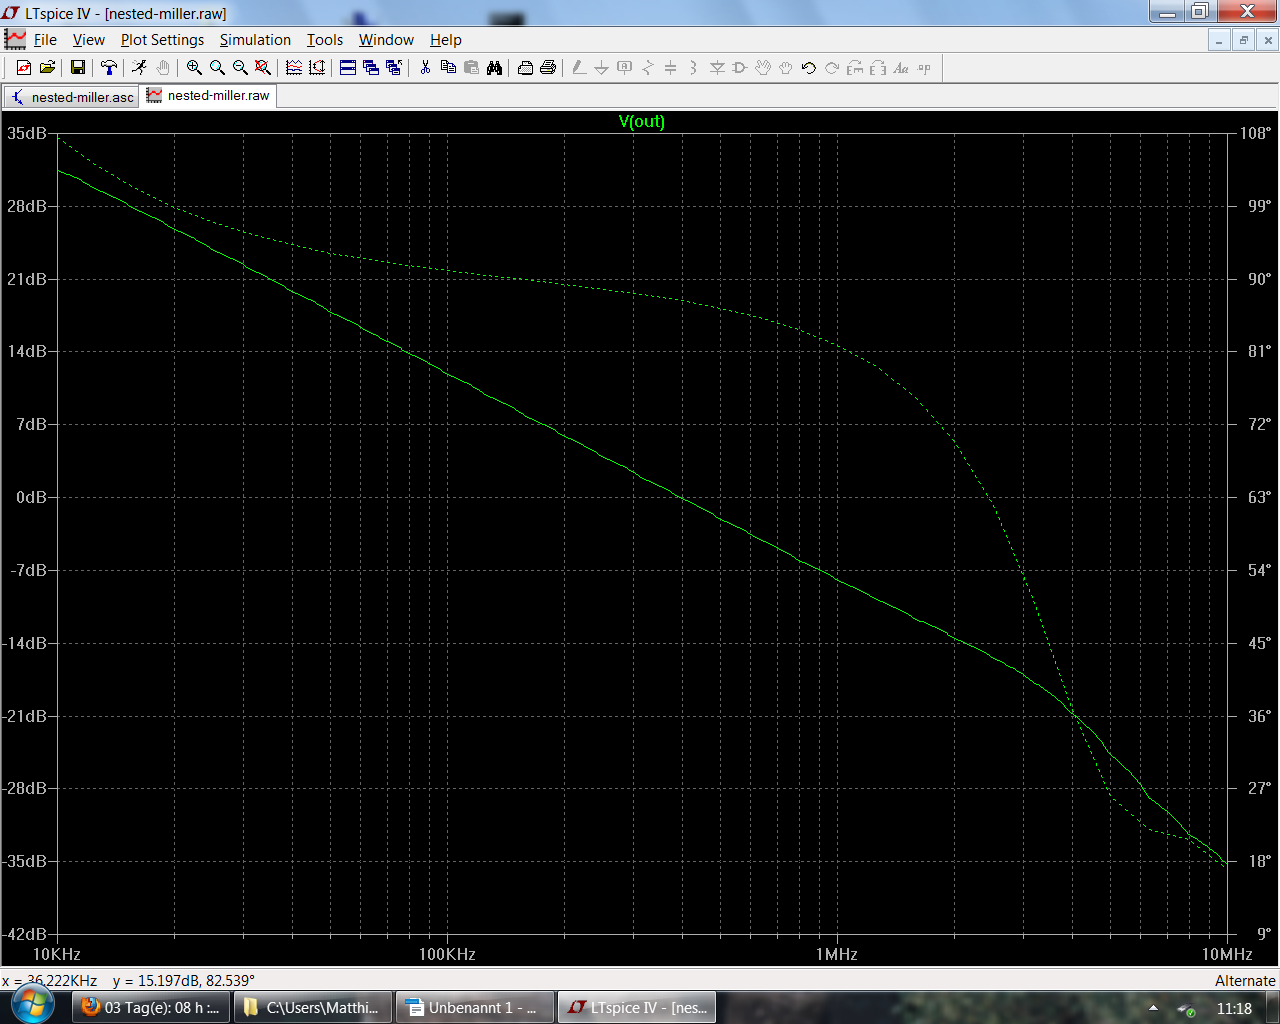1280x1024 pixels.
Task: Open the Tools menu
Action: click(325, 40)
